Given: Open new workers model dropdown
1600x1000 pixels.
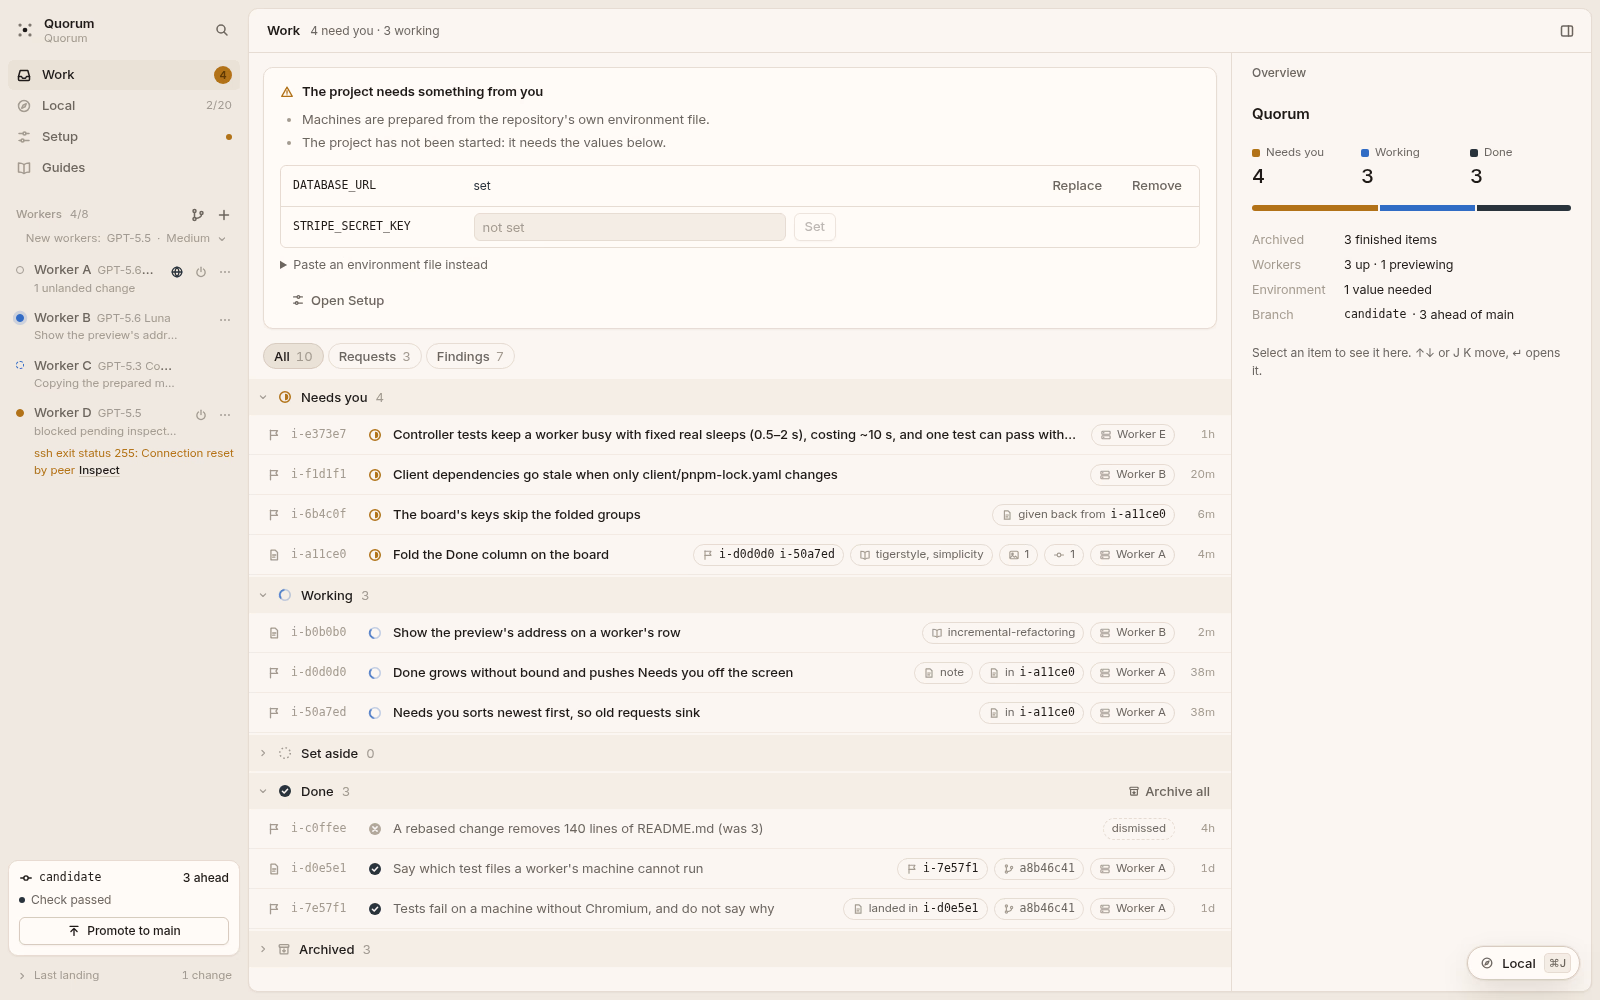Looking at the screenshot, I should click(126, 239).
